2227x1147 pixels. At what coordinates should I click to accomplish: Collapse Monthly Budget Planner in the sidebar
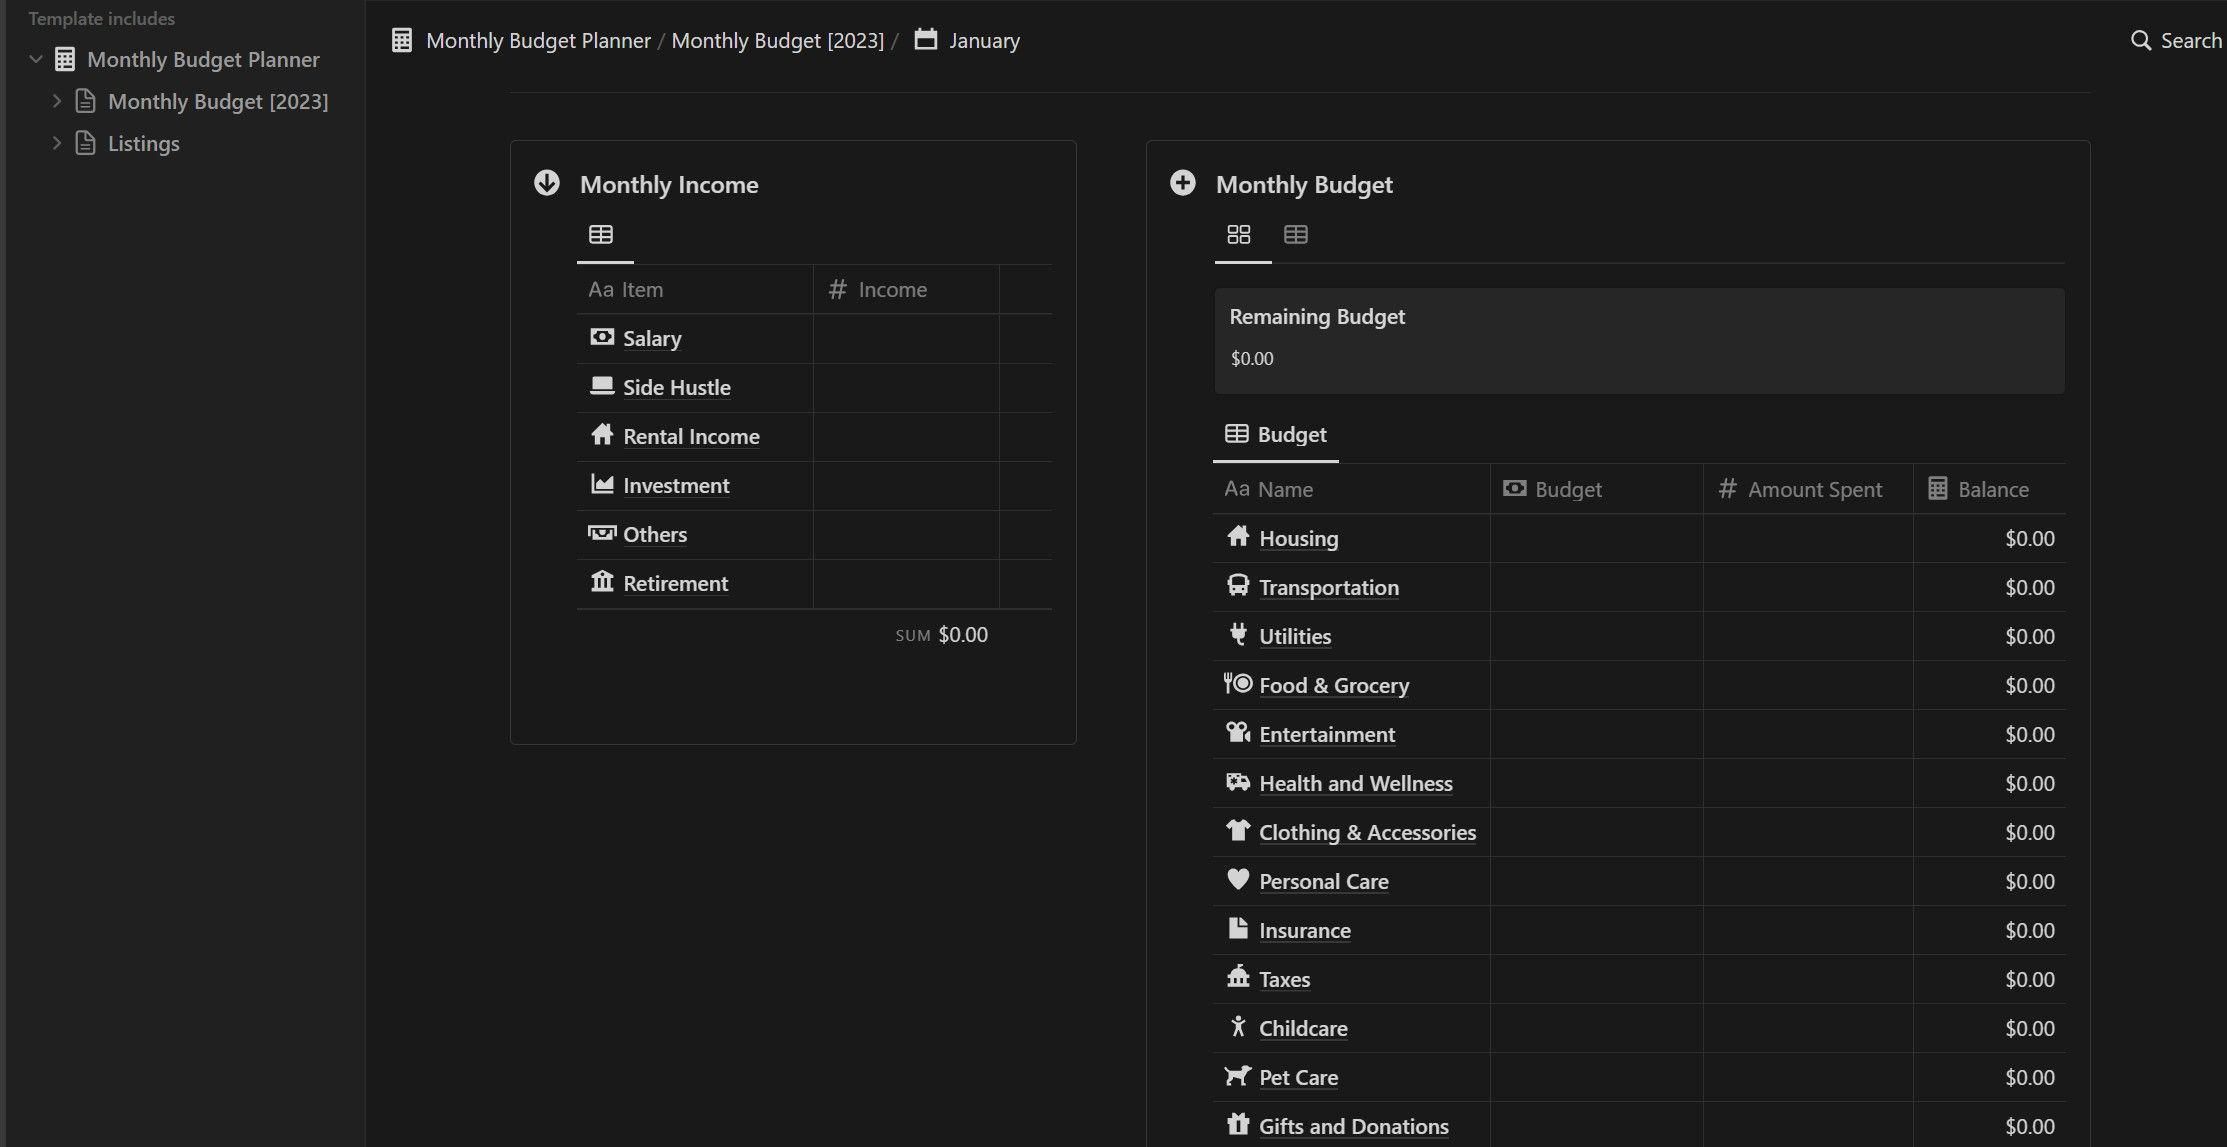(x=36, y=58)
